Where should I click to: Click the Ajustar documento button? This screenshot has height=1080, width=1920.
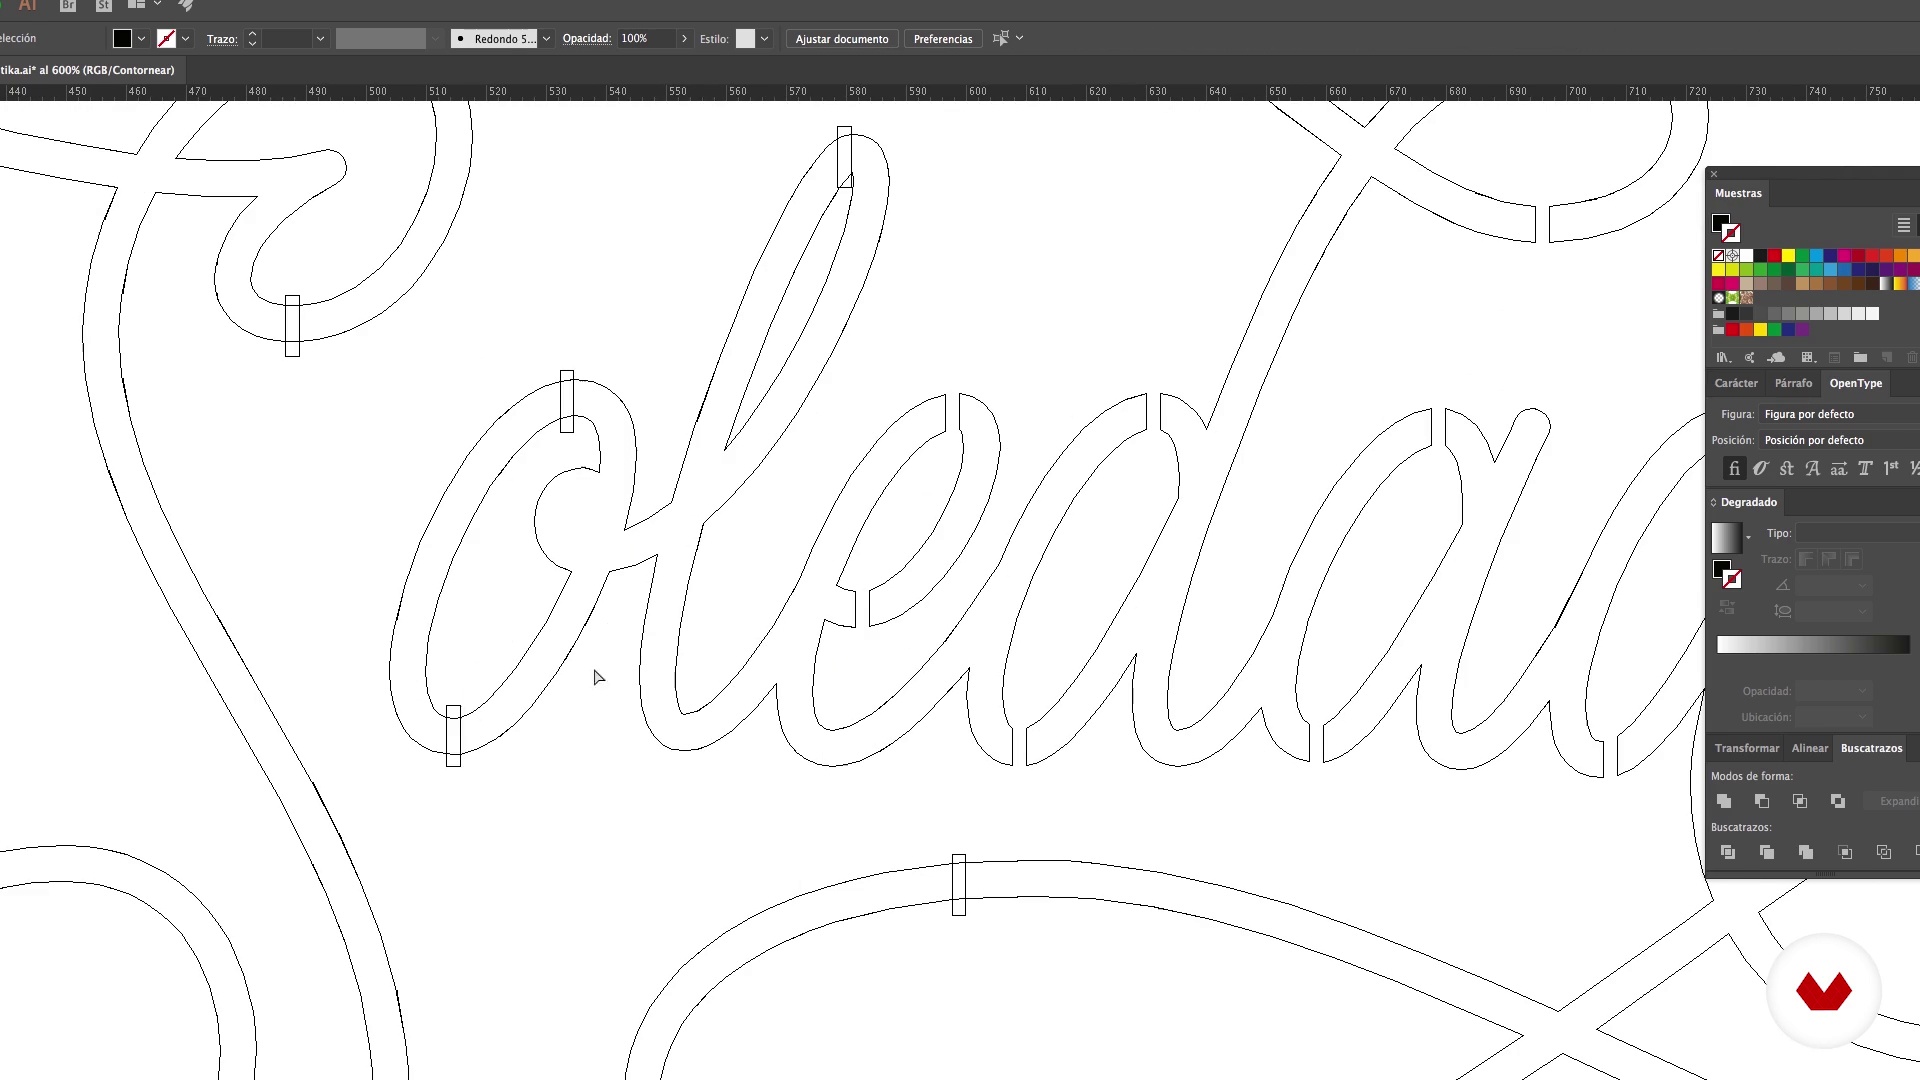pos(841,39)
